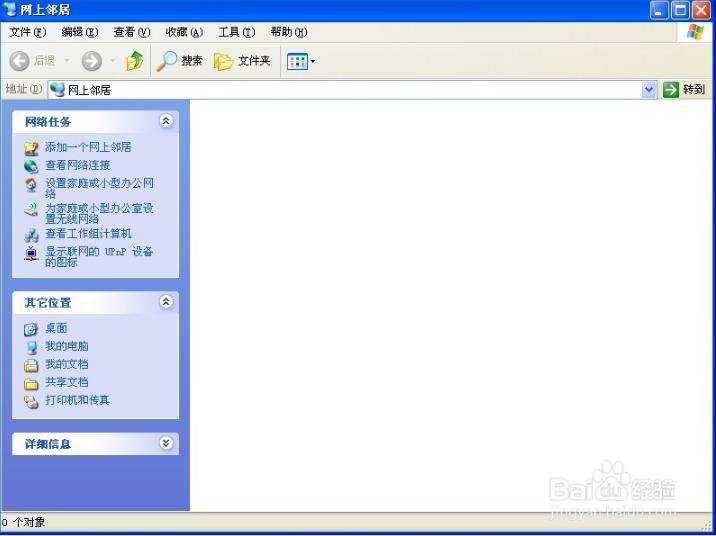This screenshot has width=716, height=536.
Task: Click the Forward arrow icon
Action: coord(91,61)
